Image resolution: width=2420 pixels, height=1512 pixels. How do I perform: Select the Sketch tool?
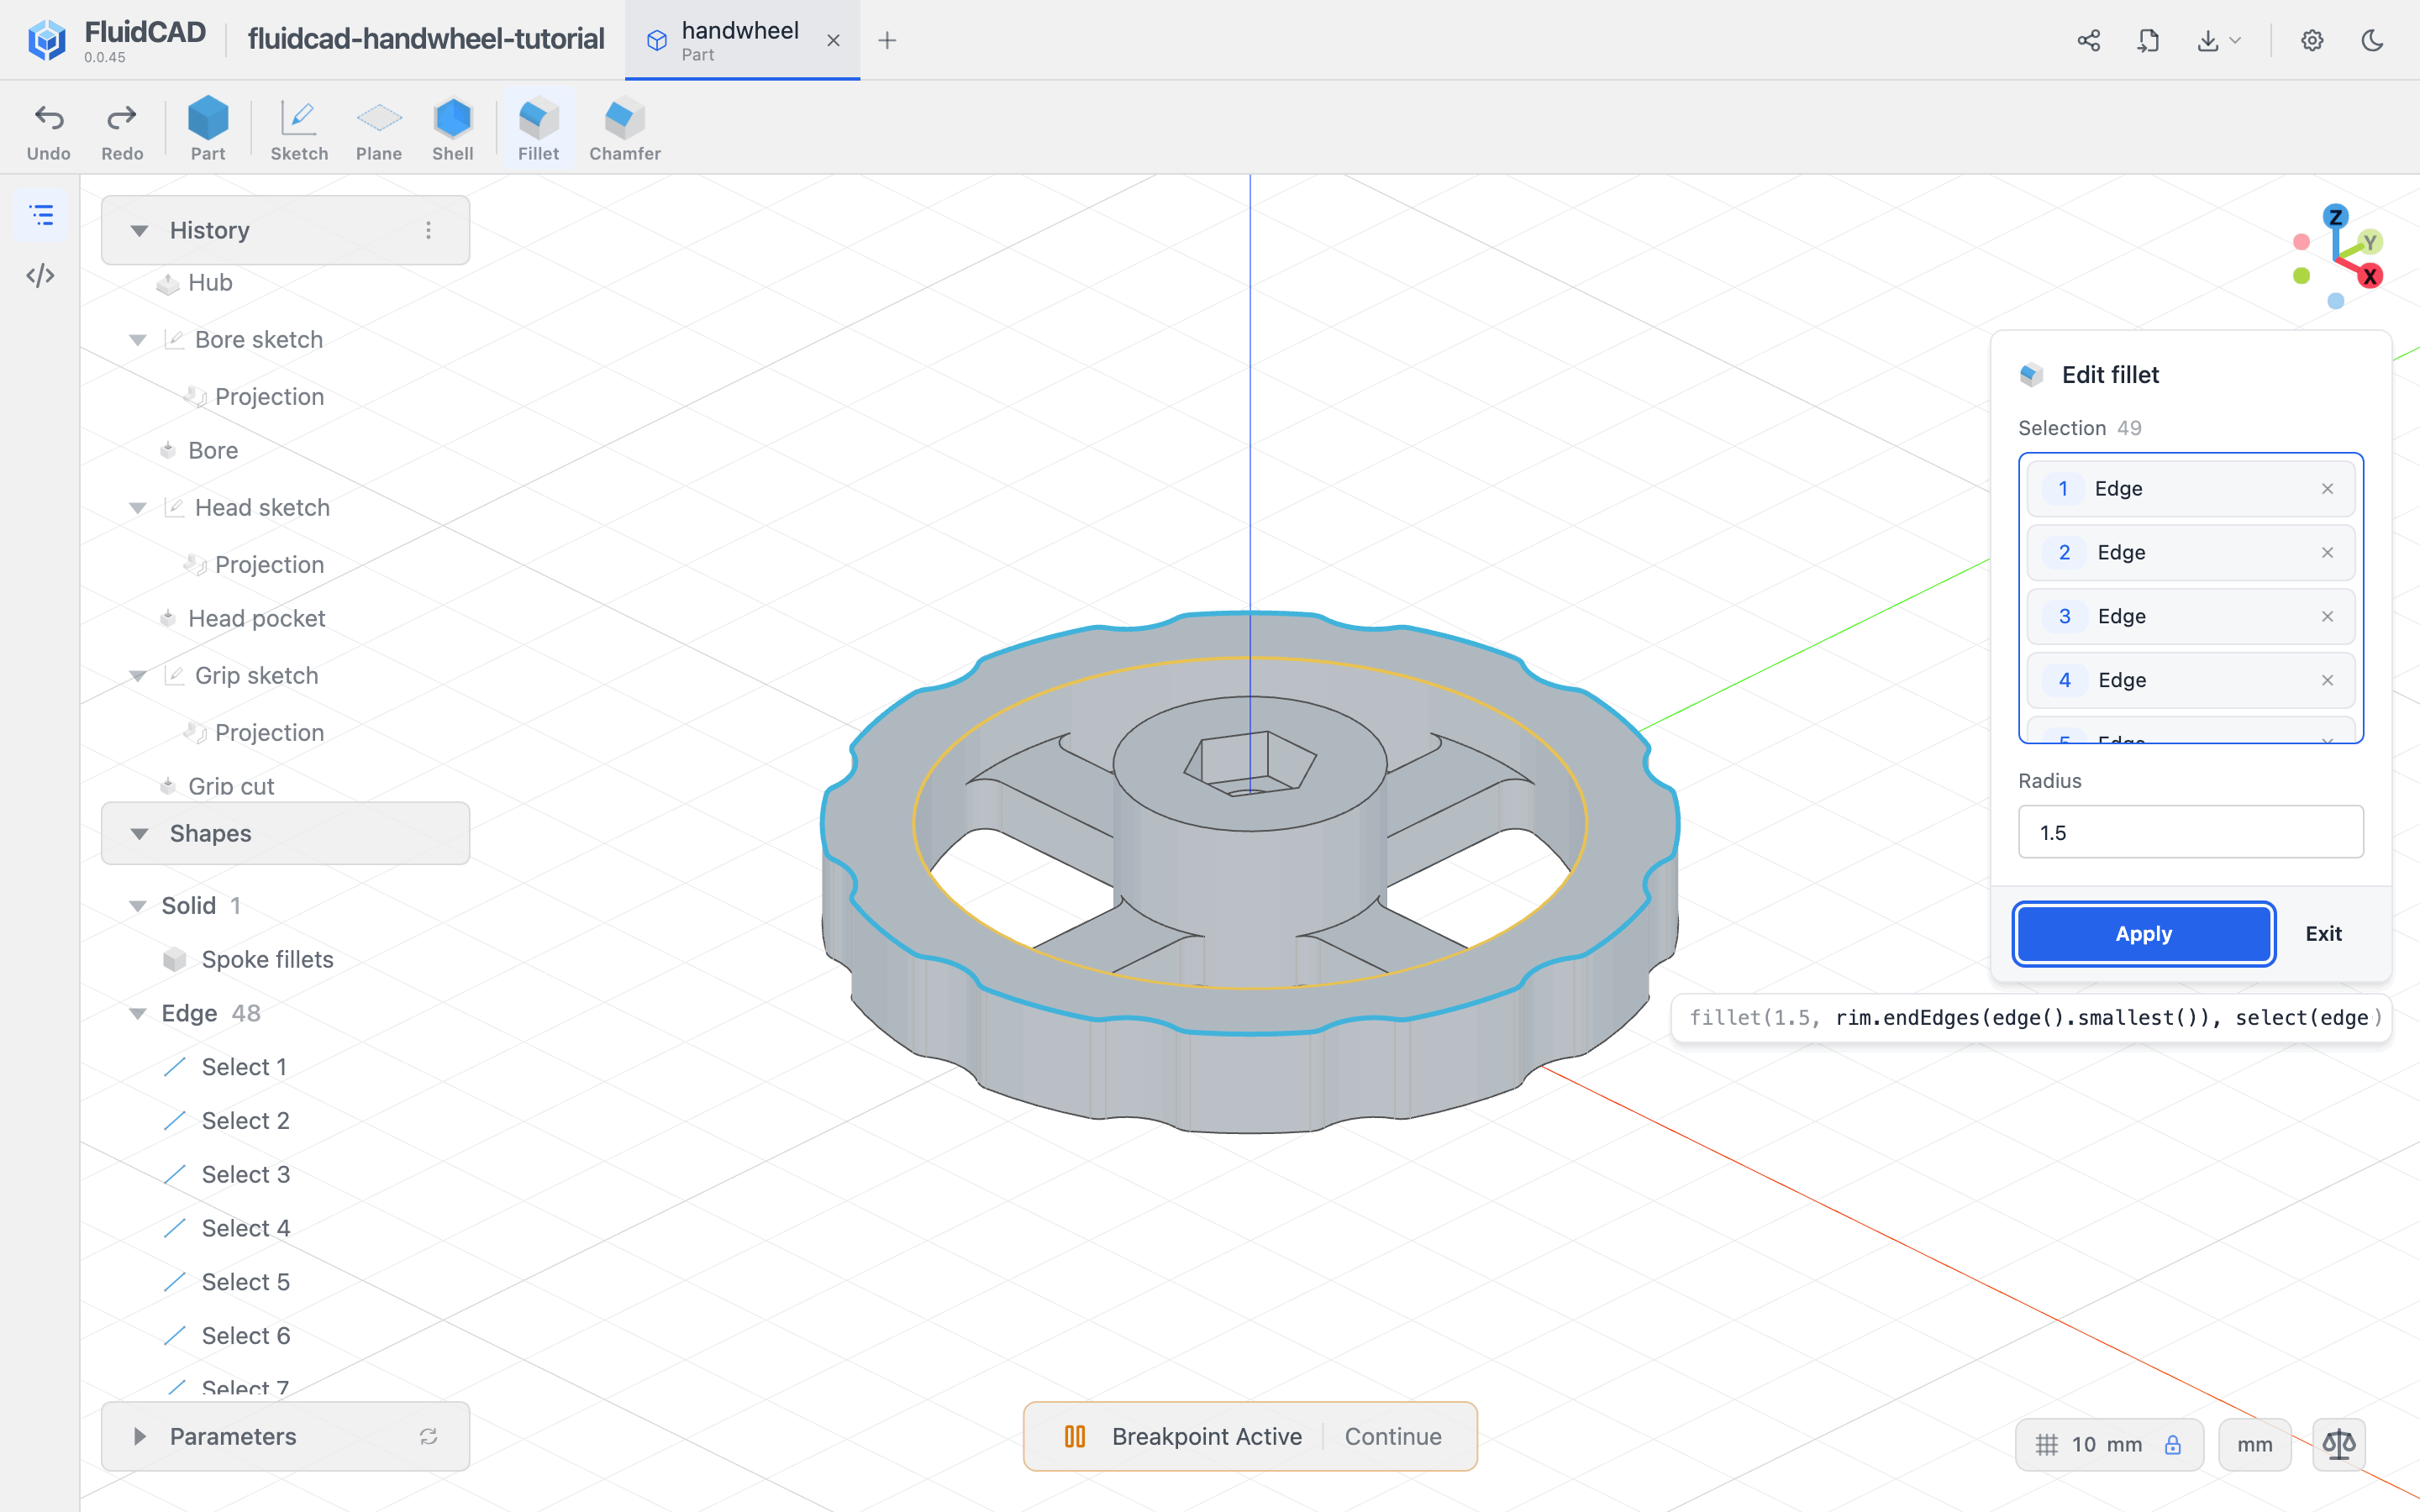[299, 130]
